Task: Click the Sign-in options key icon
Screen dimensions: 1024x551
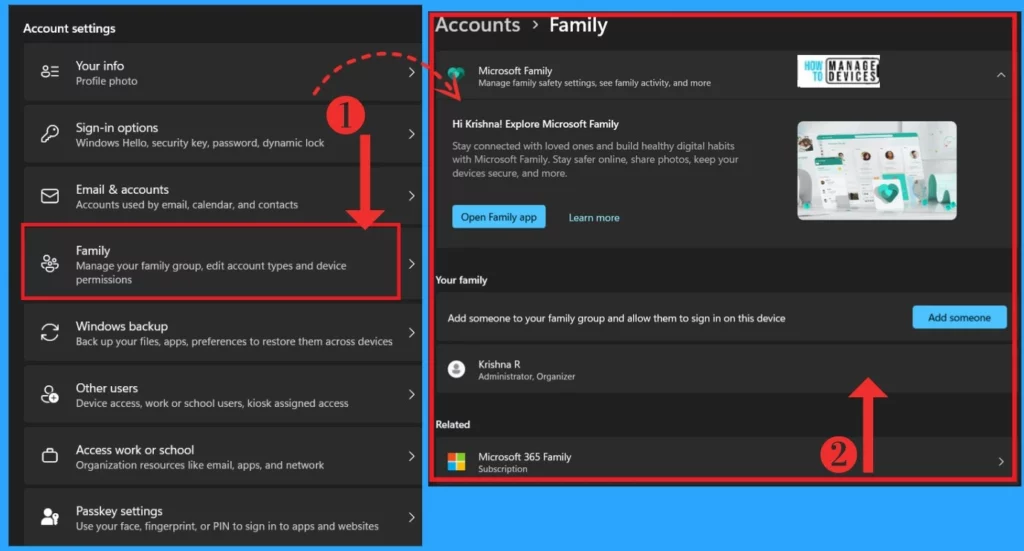Action: click(50, 134)
